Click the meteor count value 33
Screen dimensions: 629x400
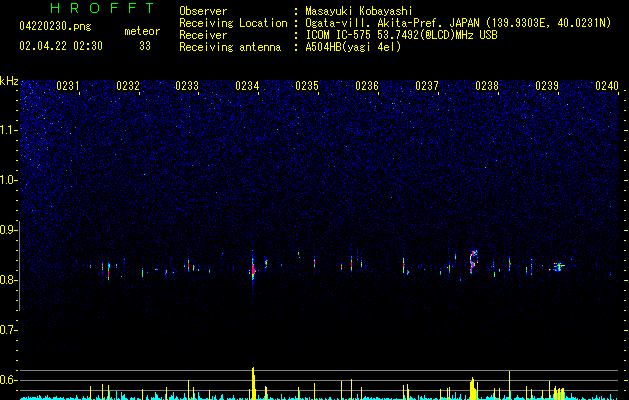(x=145, y=46)
